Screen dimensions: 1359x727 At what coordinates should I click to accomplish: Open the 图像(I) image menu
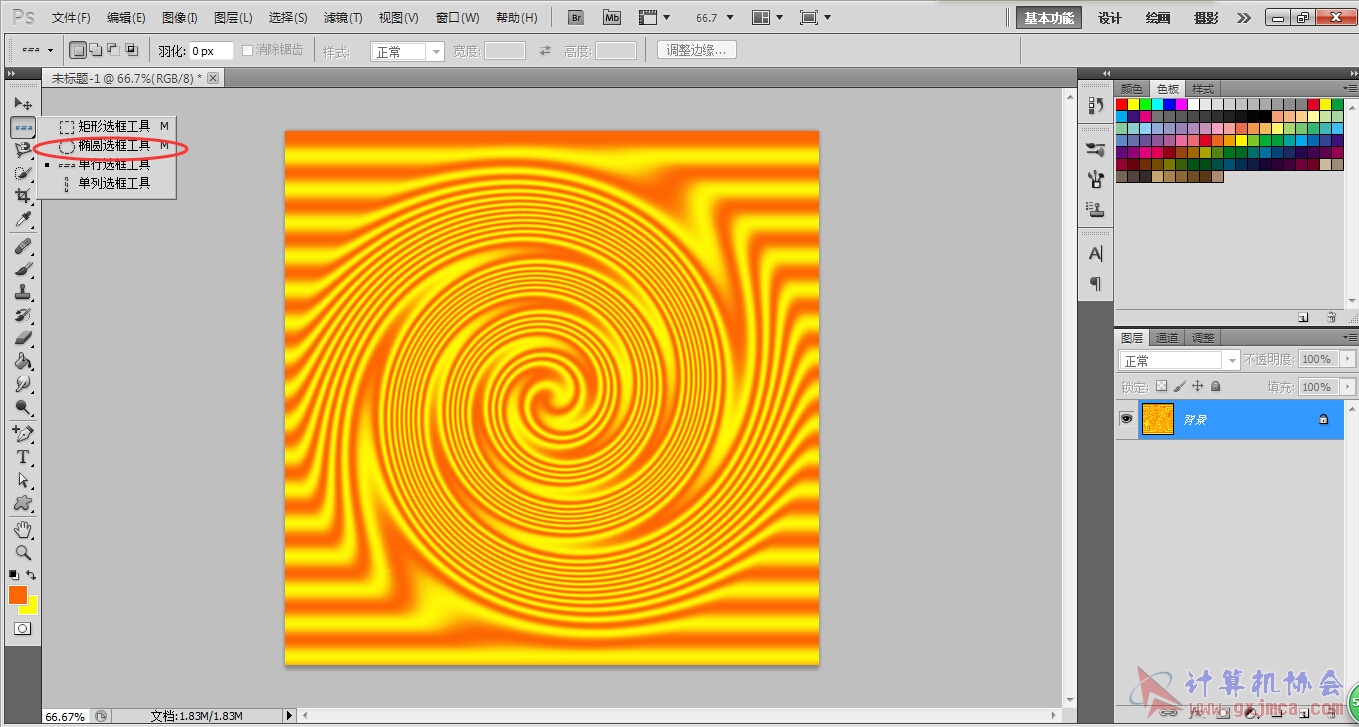(x=180, y=18)
